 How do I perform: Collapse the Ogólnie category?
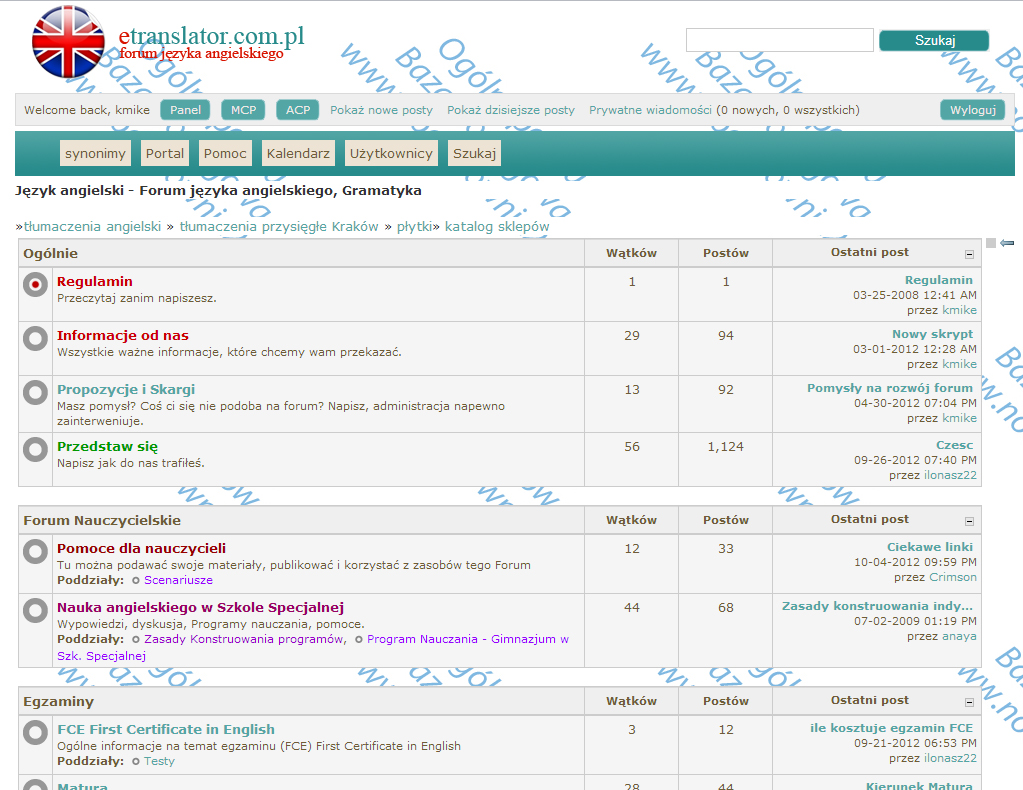click(970, 254)
